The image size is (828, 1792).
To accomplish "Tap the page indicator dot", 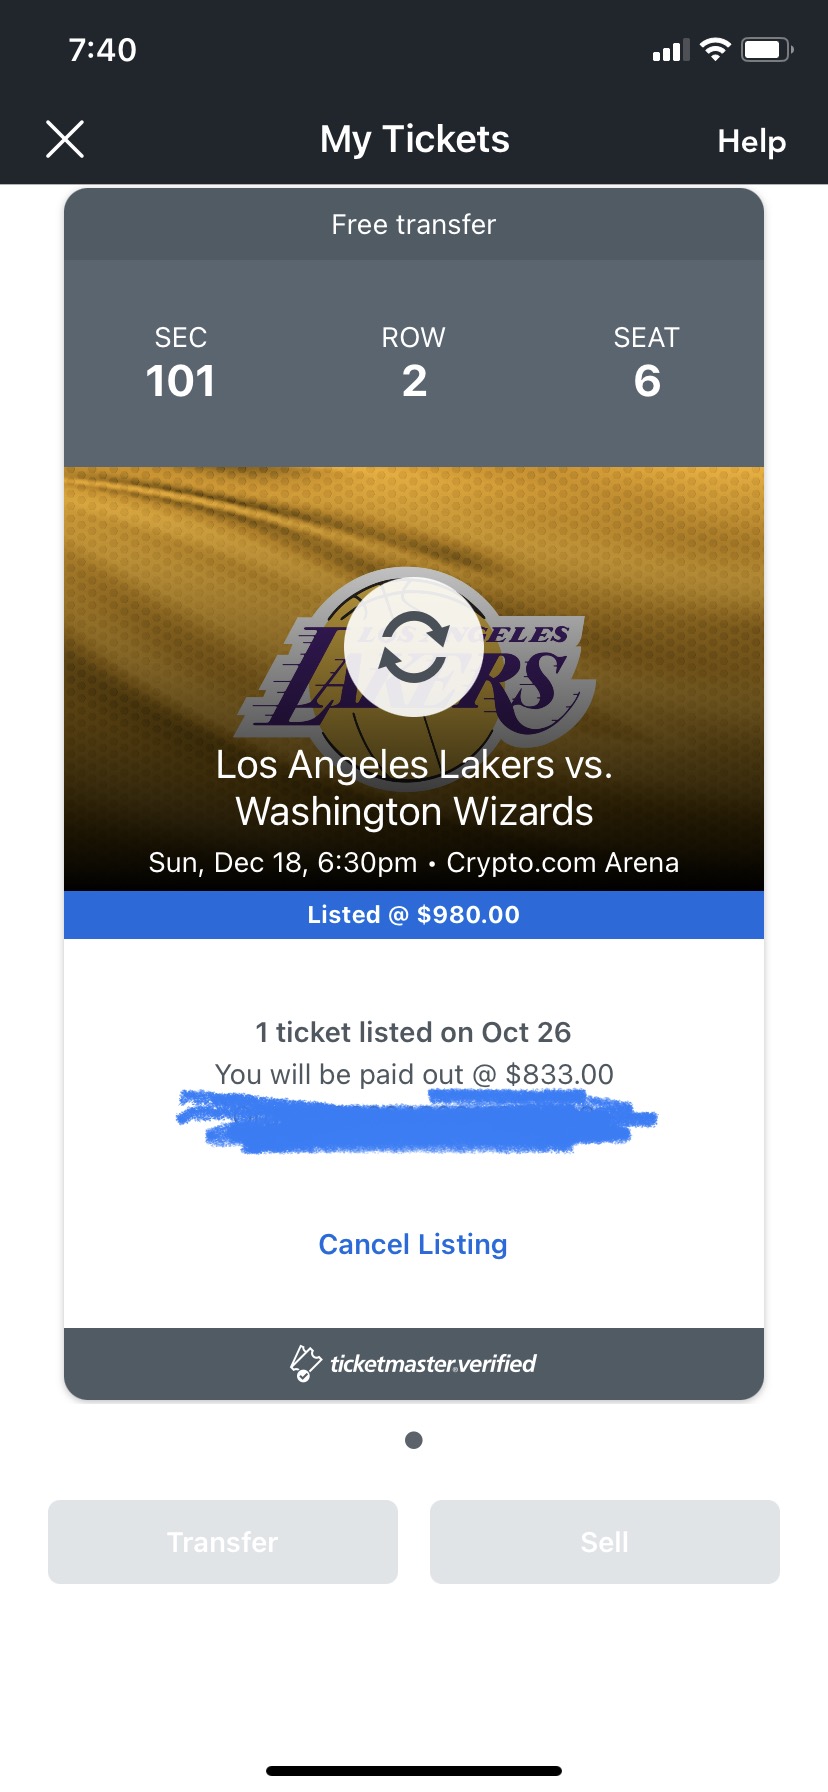I will 414,1440.
